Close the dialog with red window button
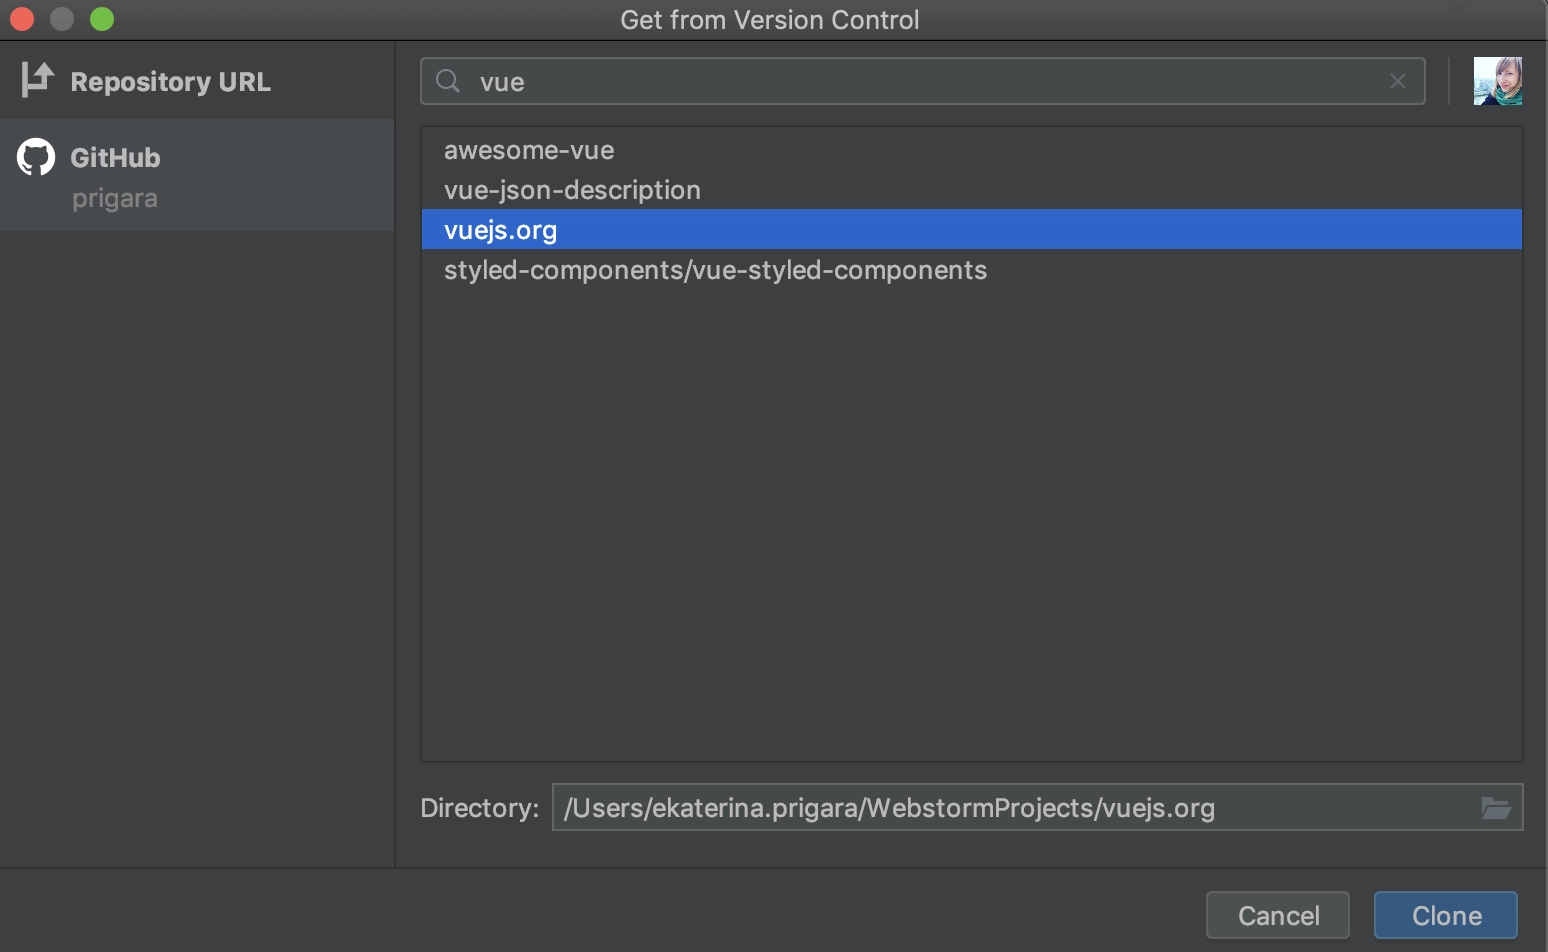The width and height of the screenshot is (1548, 952). point(22,19)
